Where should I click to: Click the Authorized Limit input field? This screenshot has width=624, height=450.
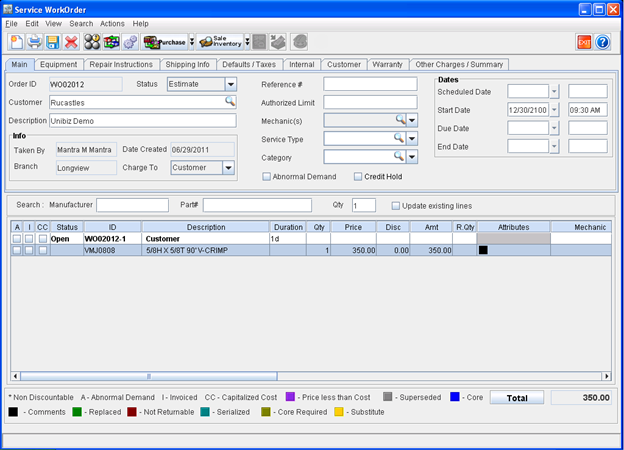(x=370, y=102)
